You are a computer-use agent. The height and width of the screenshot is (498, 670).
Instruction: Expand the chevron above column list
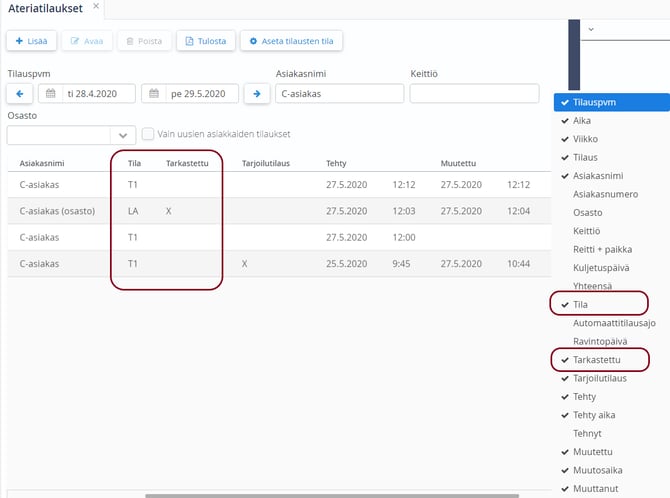[x=591, y=29]
